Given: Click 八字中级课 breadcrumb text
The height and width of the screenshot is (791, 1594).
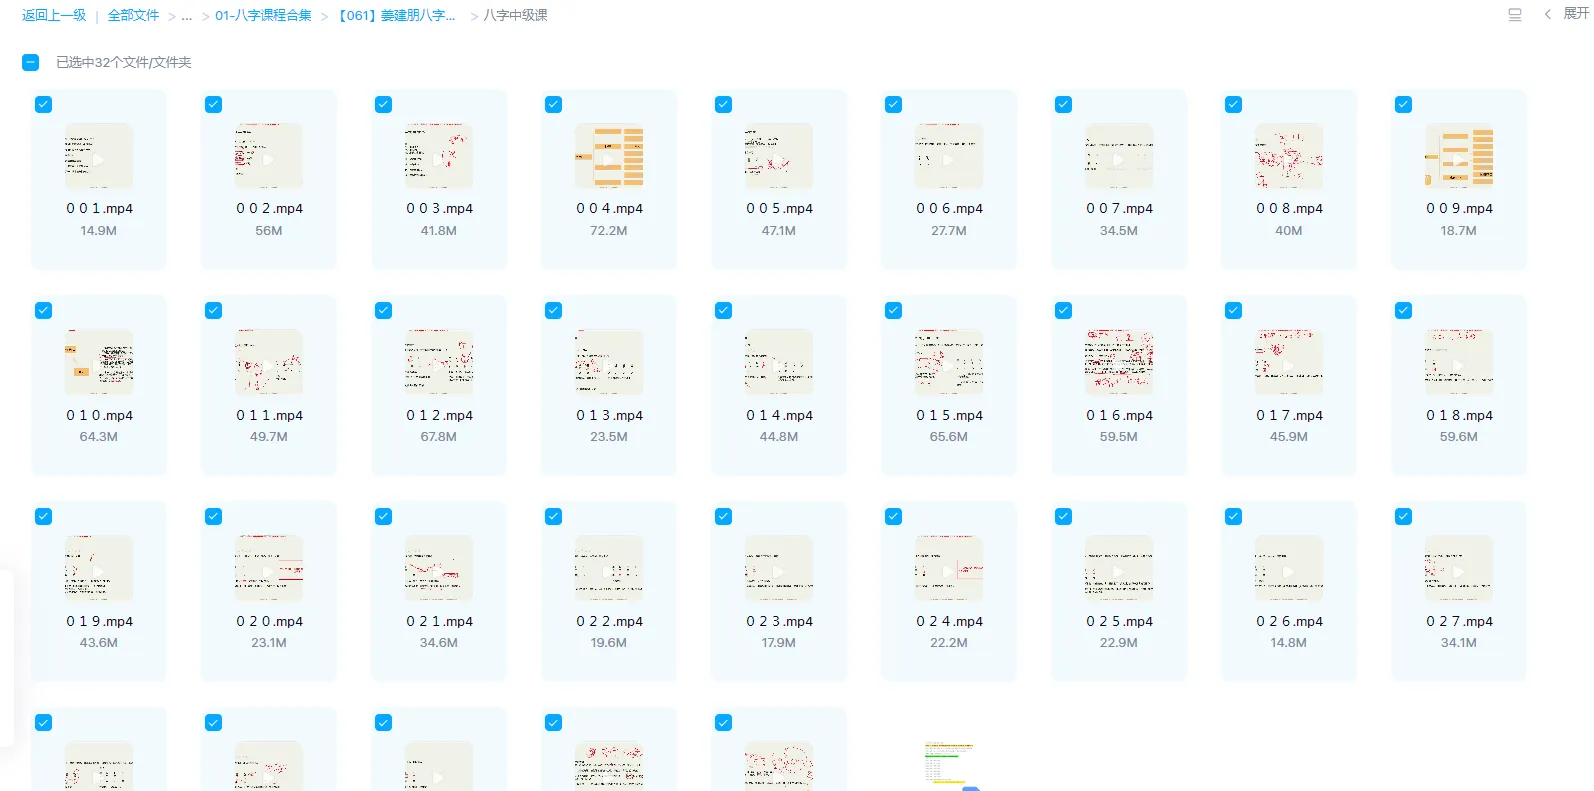Looking at the screenshot, I should (516, 15).
